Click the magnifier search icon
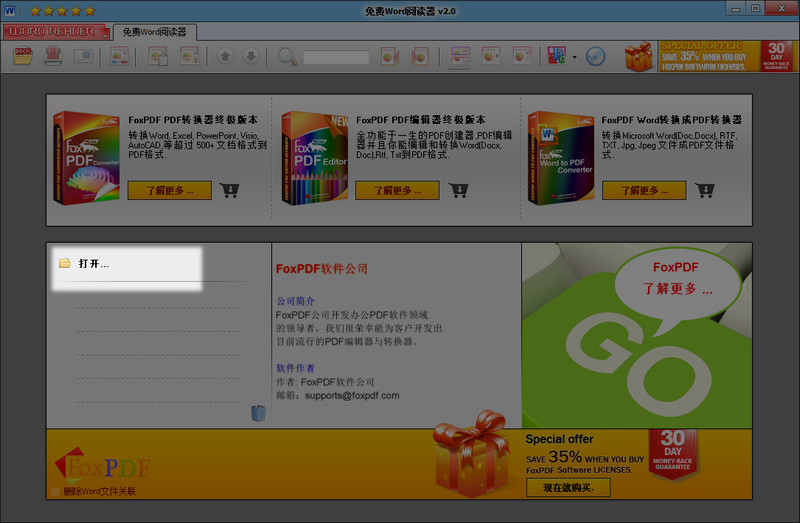 tap(287, 56)
